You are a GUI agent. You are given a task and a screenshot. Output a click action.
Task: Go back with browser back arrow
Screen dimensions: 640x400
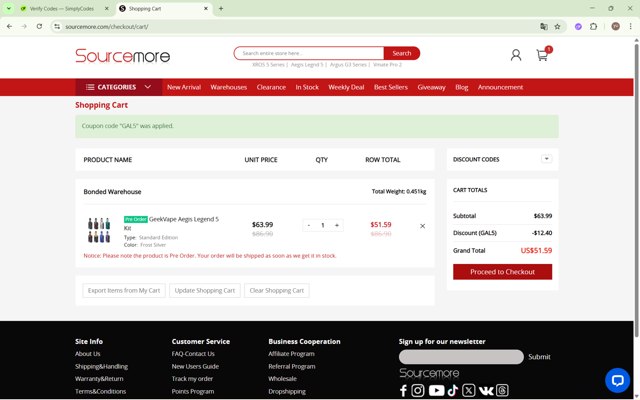click(9, 27)
